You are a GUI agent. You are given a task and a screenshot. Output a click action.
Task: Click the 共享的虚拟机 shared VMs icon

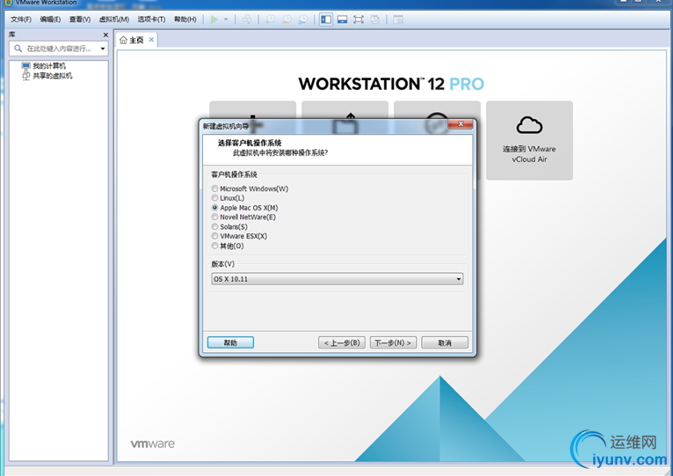click(x=26, y=76)
